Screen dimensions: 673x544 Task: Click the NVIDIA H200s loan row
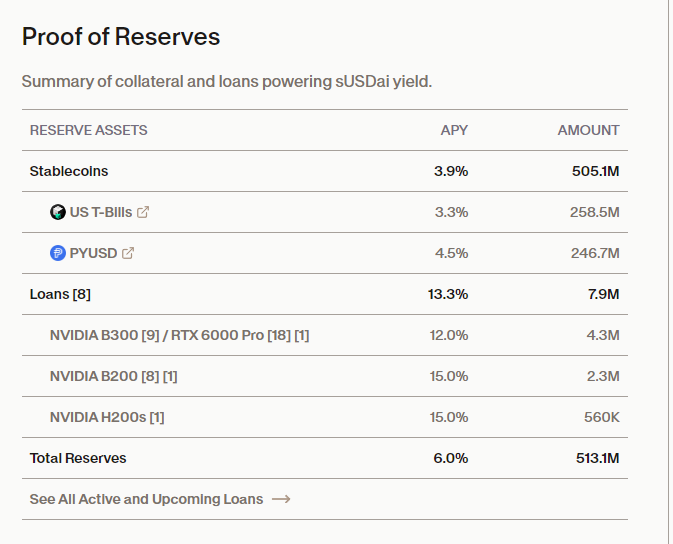tap(106, 417)
